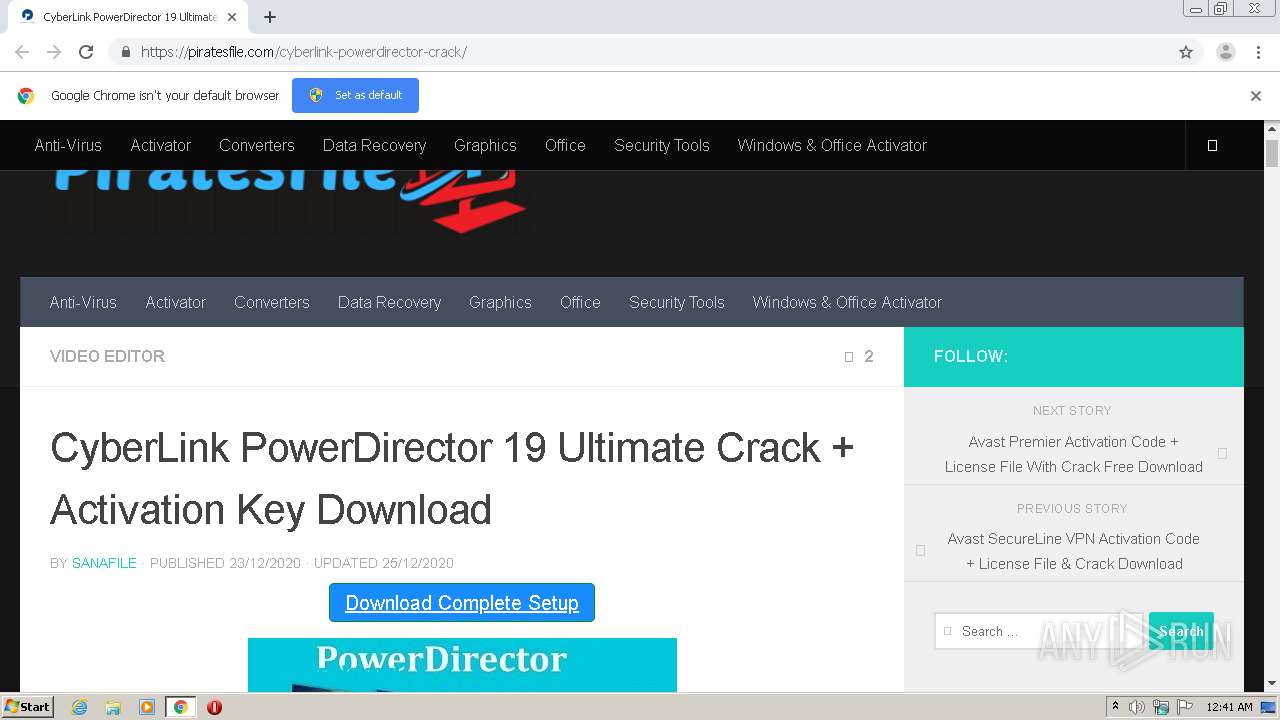Dismiss the default browser infobar
The width and height of the screenshot is (1280, 720).
(1256, 96)
